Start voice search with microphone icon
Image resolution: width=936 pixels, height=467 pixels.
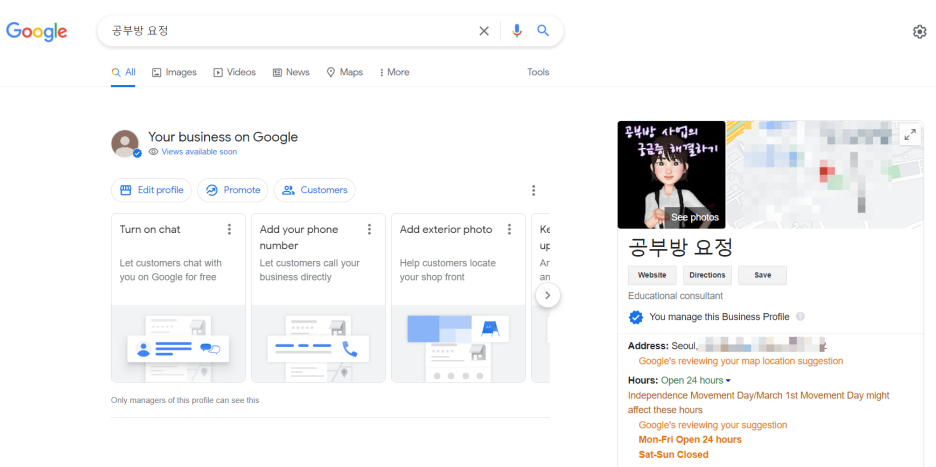point(517,31)
